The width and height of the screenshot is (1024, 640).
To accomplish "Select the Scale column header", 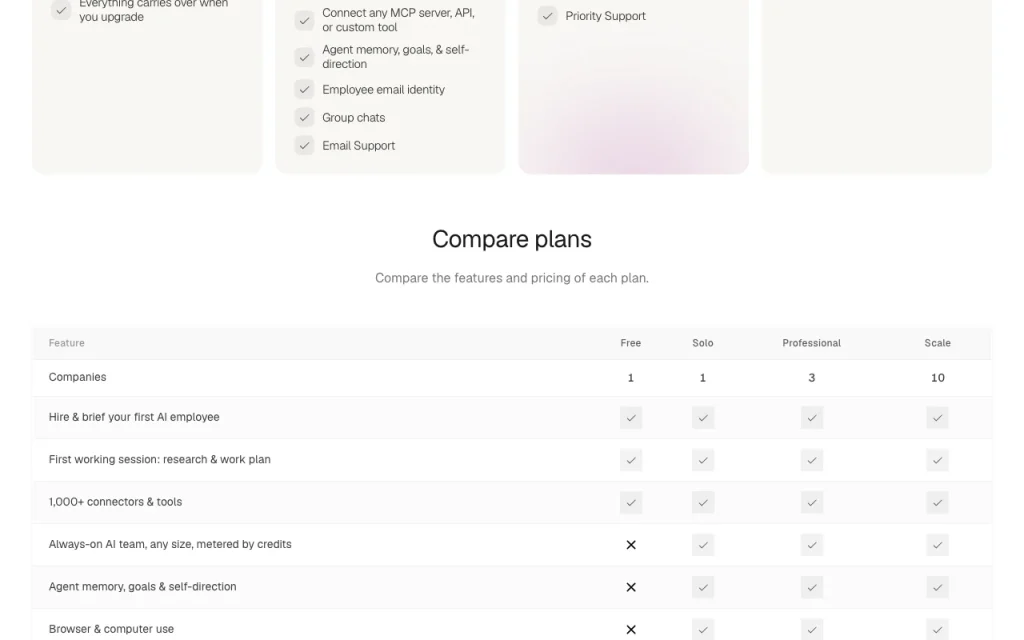I will pos(937,343).
